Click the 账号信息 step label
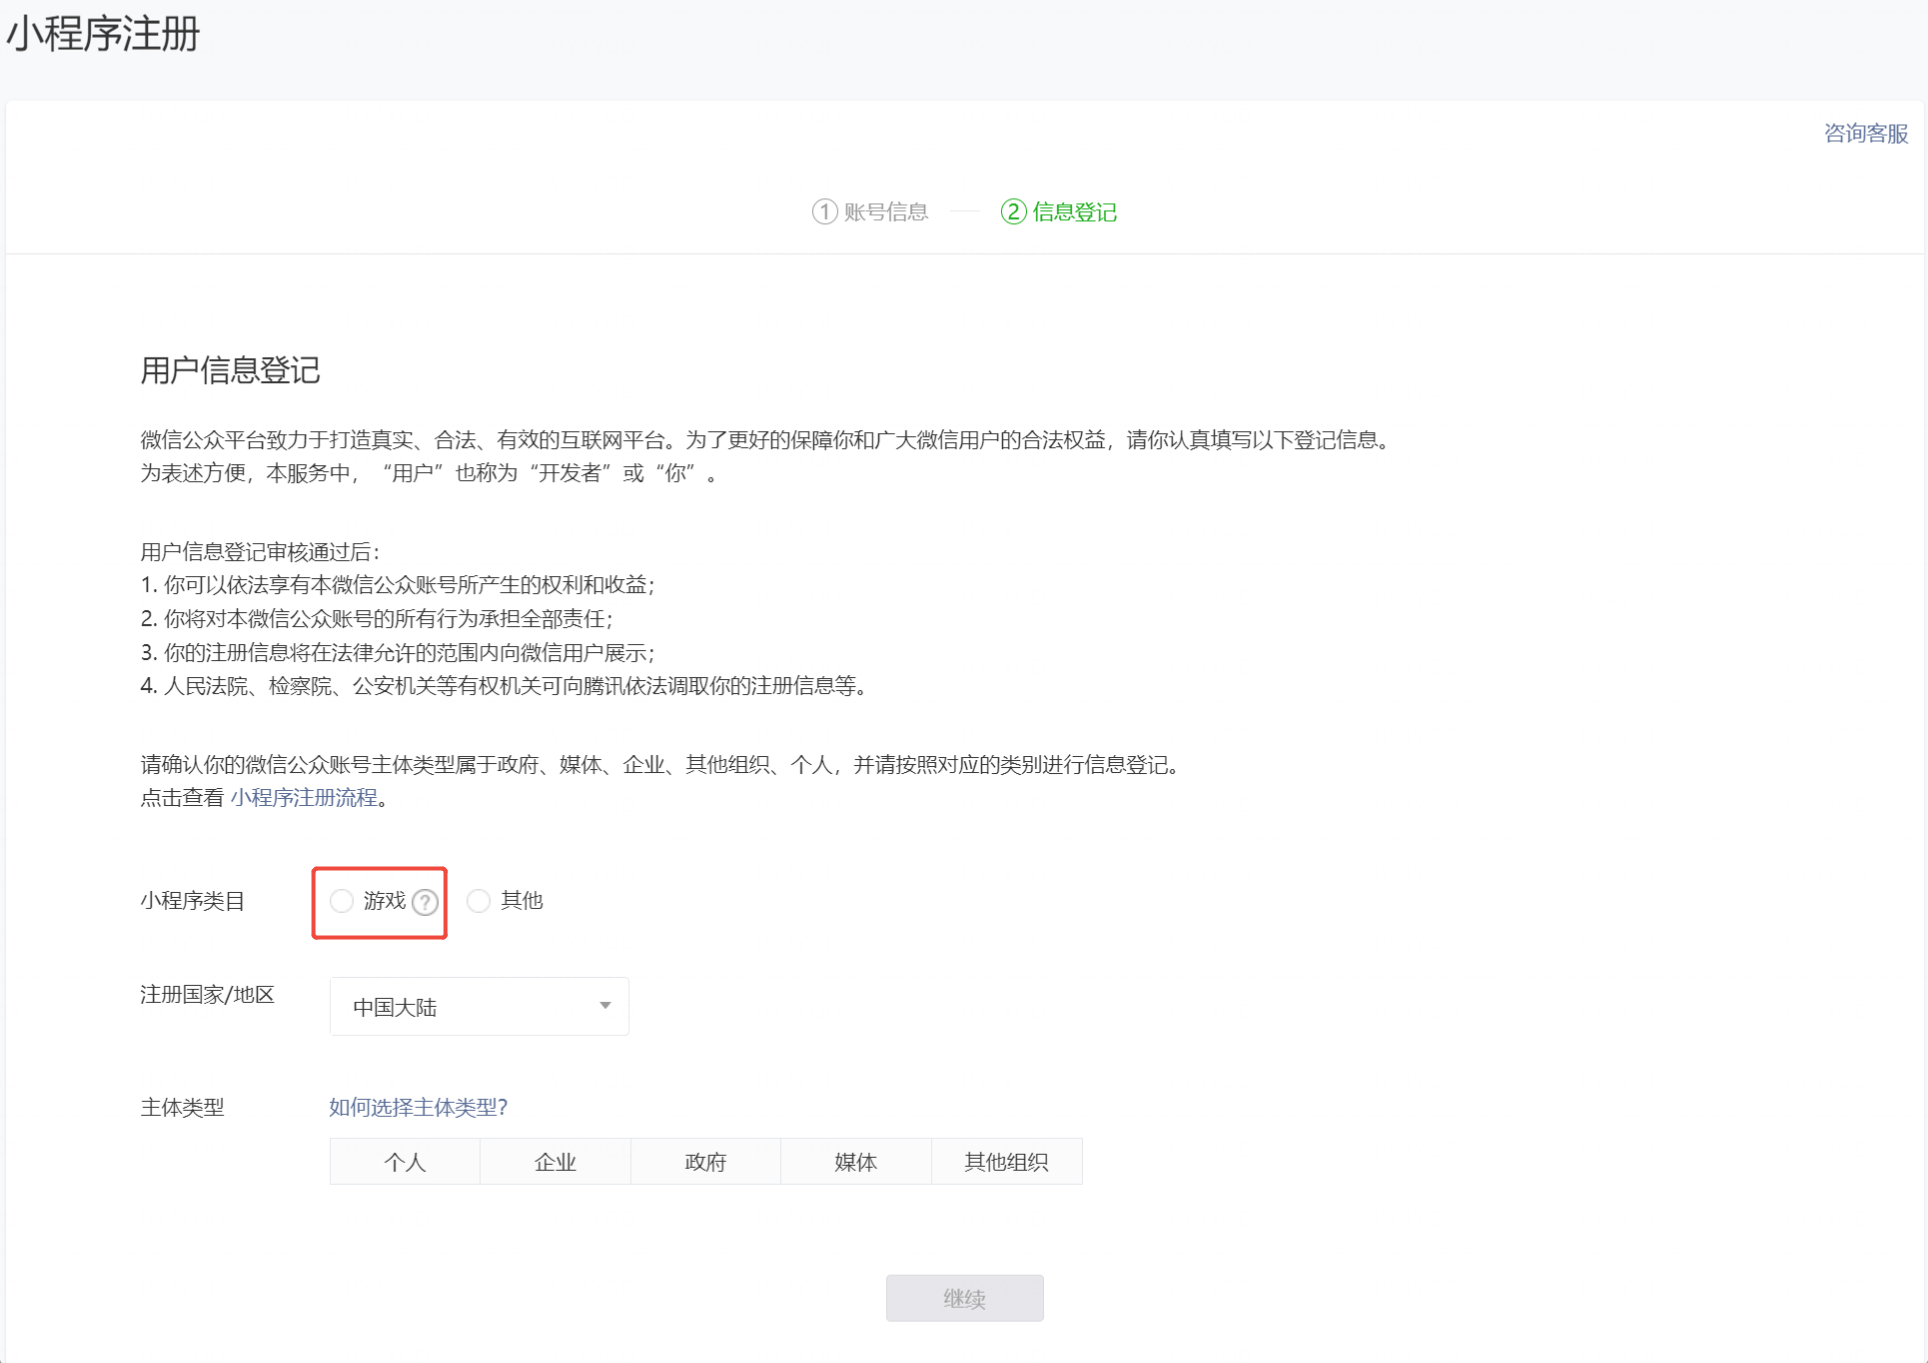The width and height of the screenshot is (1928, 1363). point(886,212)
